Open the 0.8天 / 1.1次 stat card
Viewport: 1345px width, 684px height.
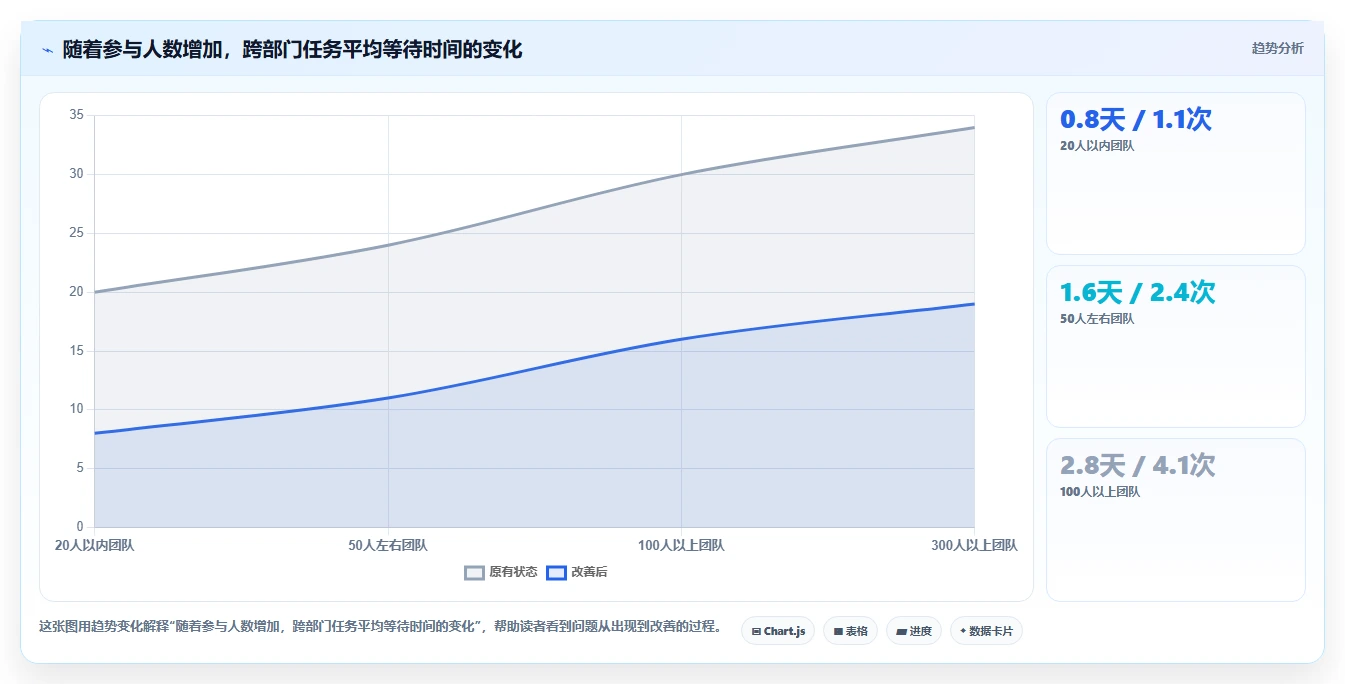point(1176,174)
